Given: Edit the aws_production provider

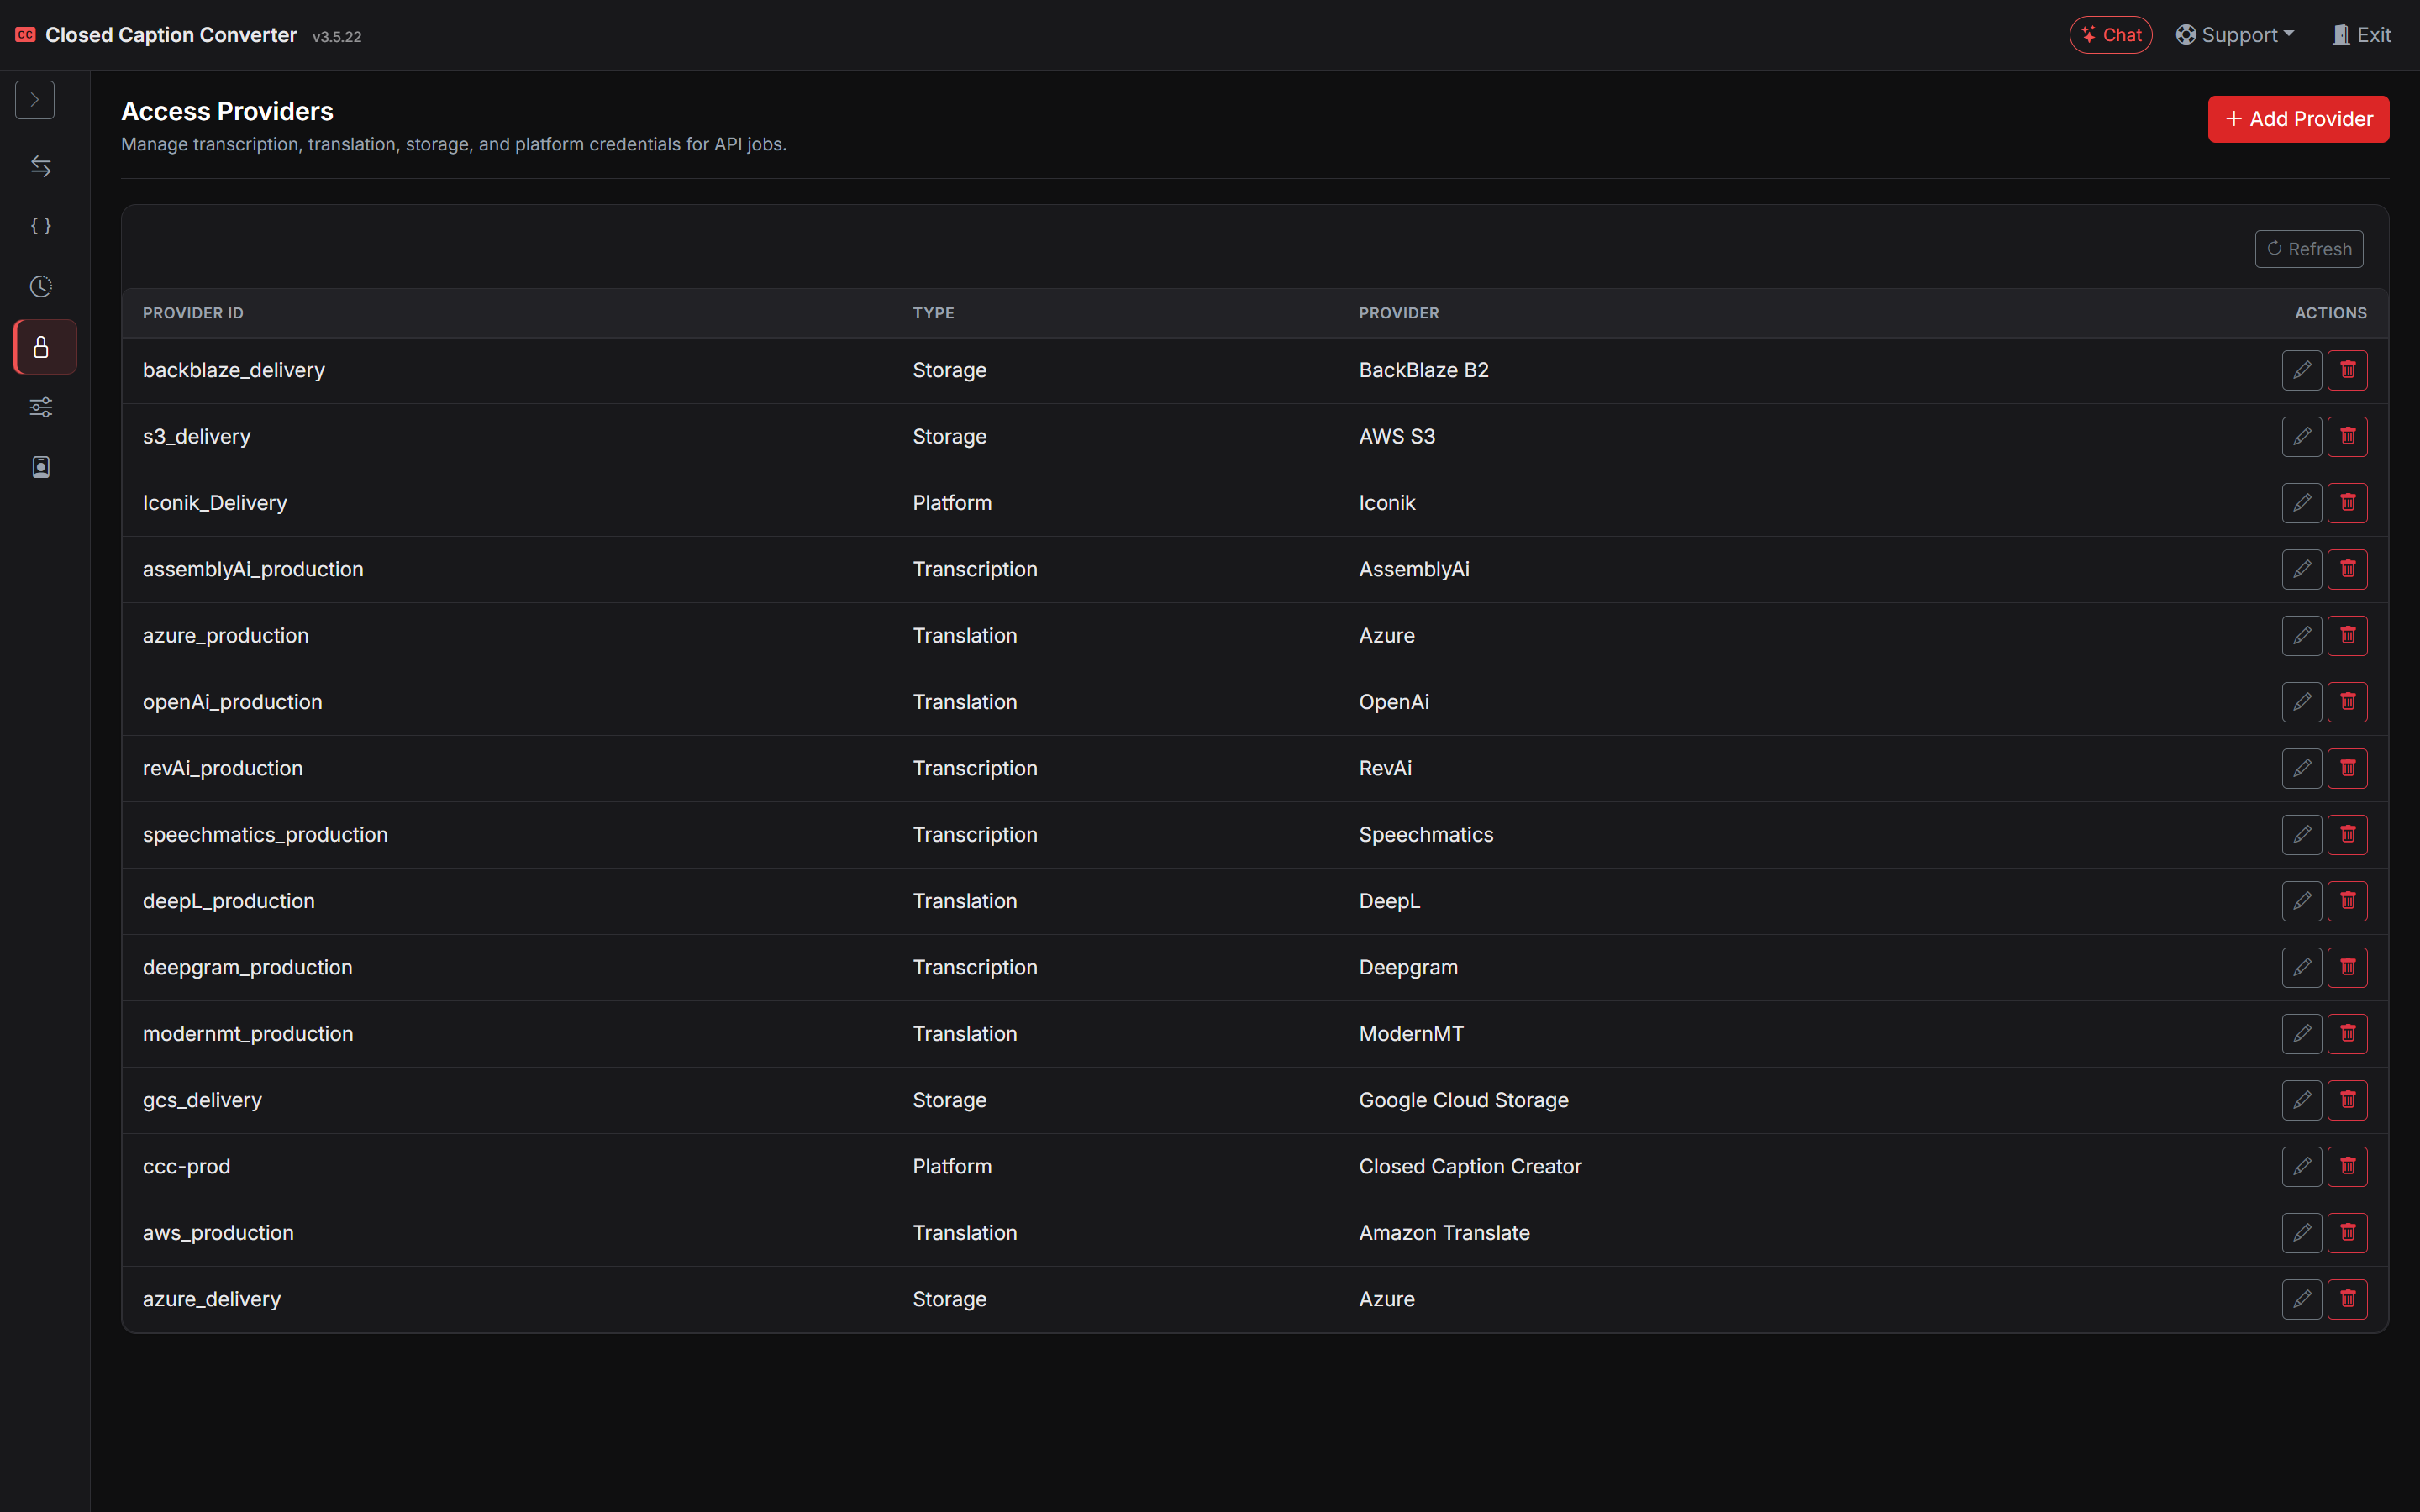Looking at the screenshot, I should [2301, 1233].
